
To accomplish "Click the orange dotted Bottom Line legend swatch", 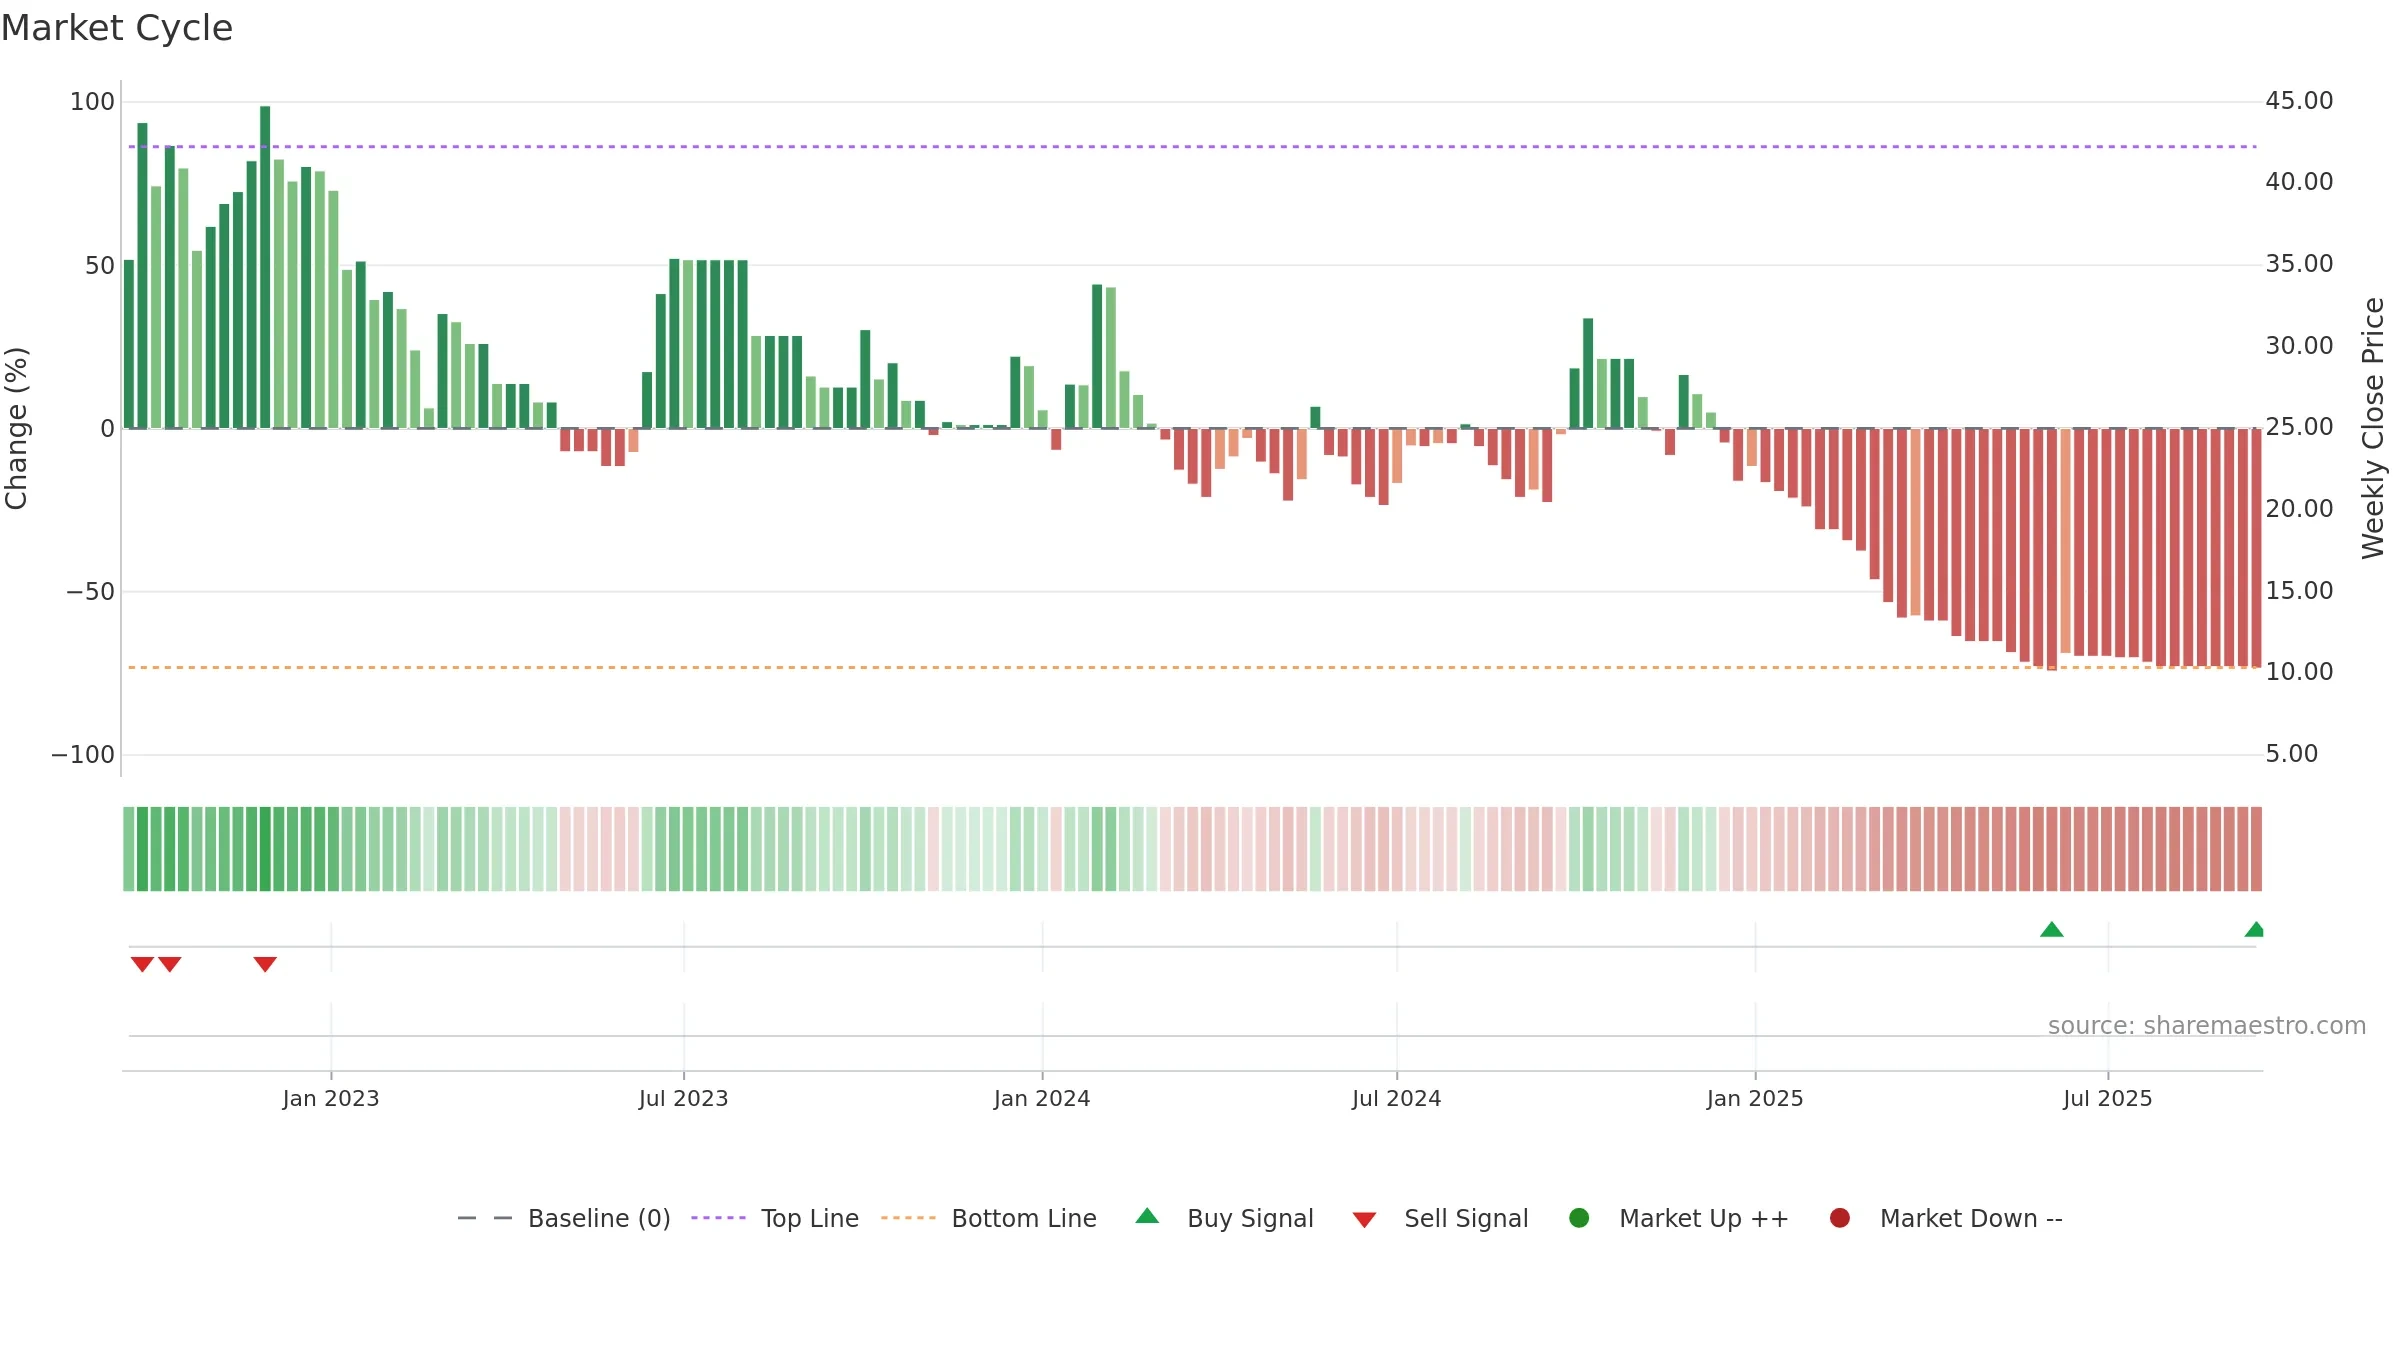I will click(908, 1218).
